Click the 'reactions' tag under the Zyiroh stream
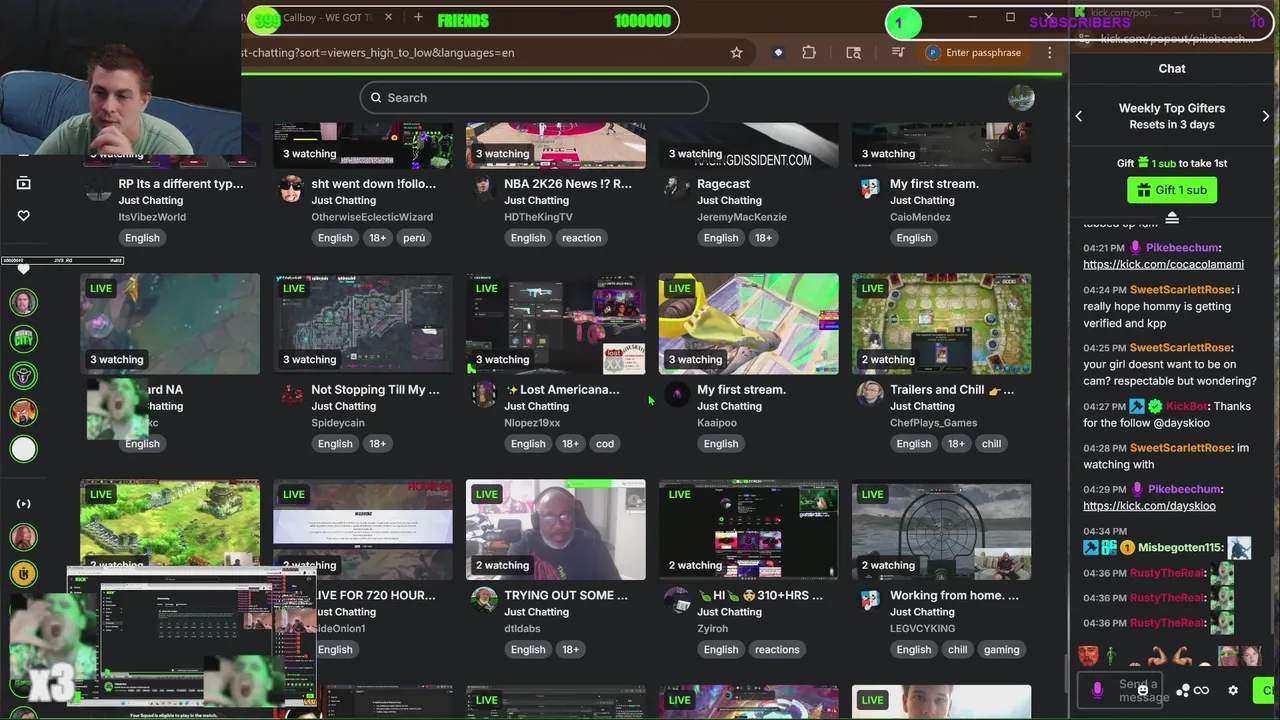The height and width of the screenshot is (720, 1280). coord(777,650)
